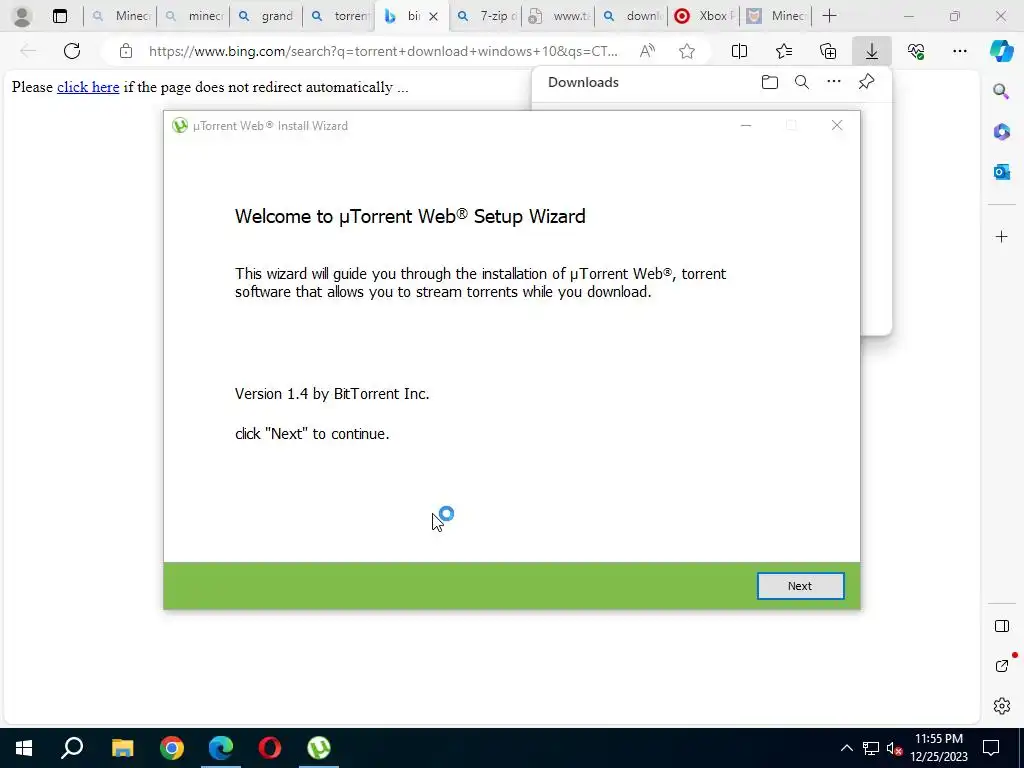Switch to the first 'Minecr' search tab
The width and height of the screenshot is (1024, 768).
click(121, 16)
